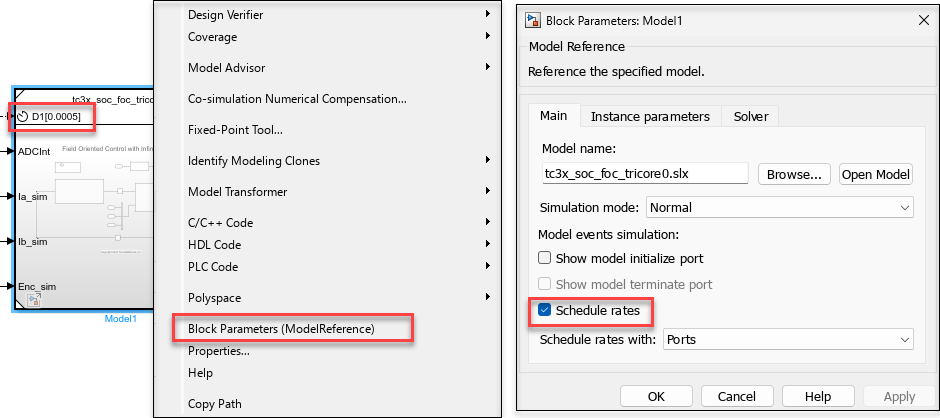Switch to the Solver tab

pyautogui.click(x=751, y=116)
